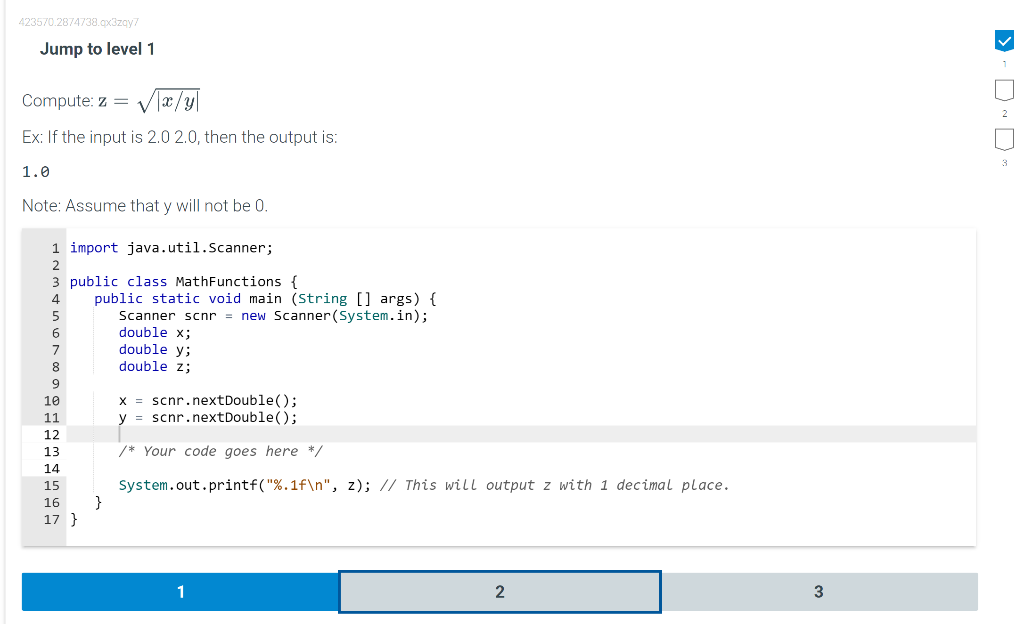
Task: Click the Jump to level 1 heading
Action: 97,48
